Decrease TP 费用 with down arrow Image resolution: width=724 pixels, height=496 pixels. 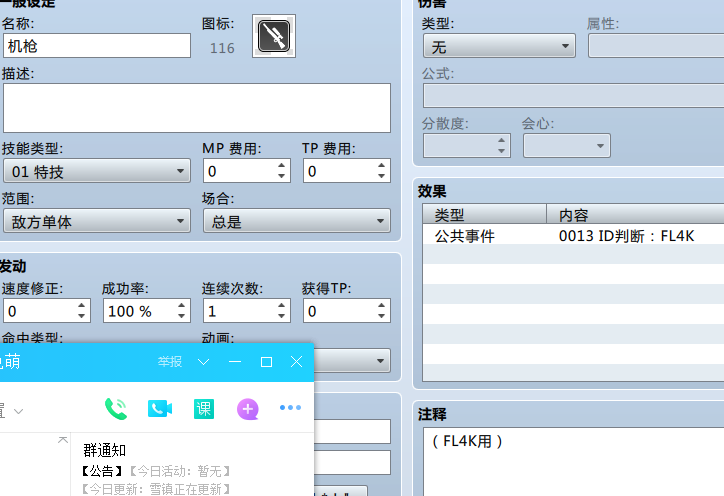click(381, 176)
